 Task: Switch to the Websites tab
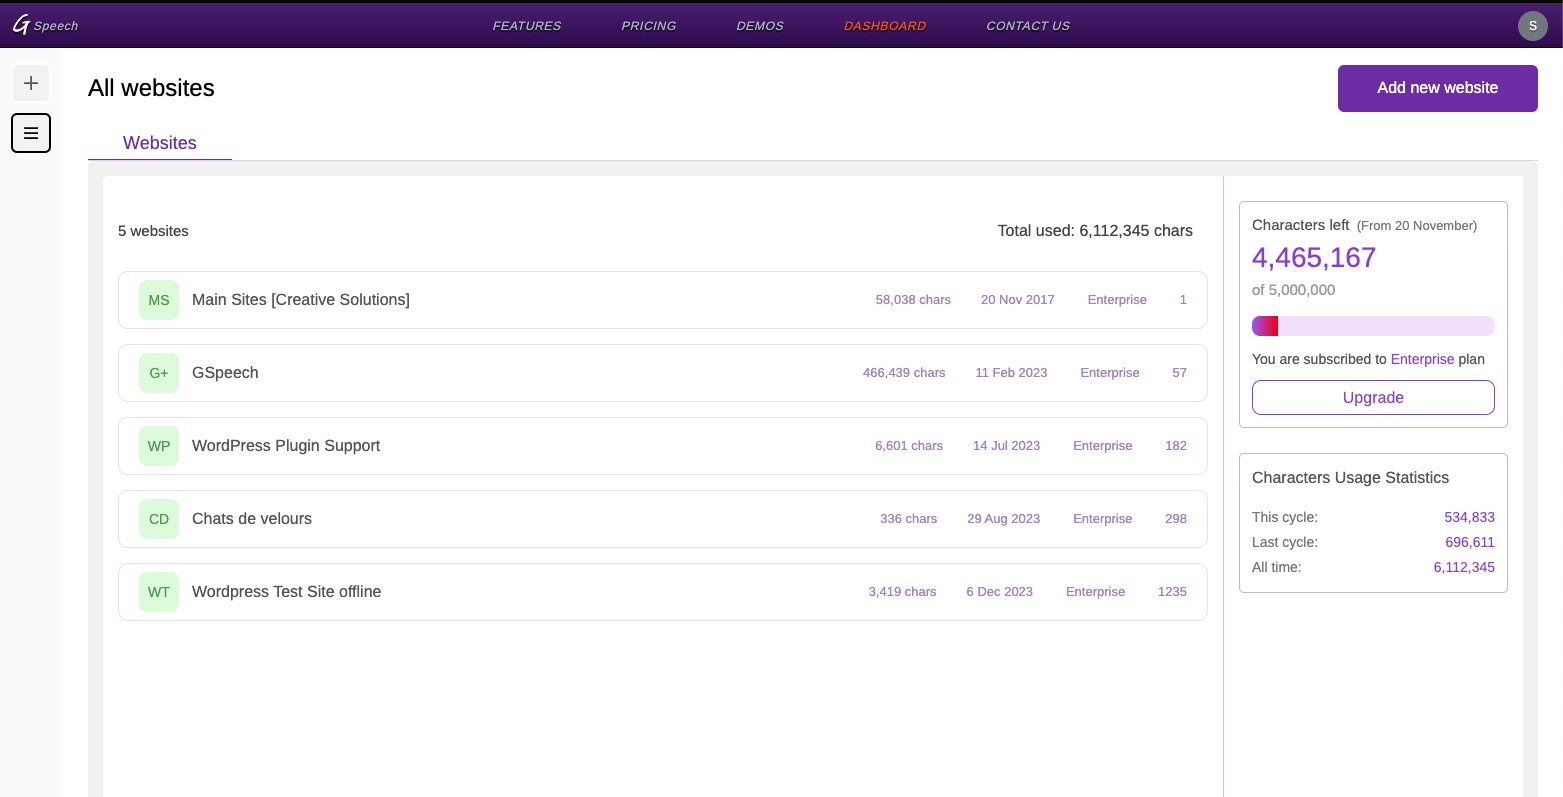pos(160,143)
